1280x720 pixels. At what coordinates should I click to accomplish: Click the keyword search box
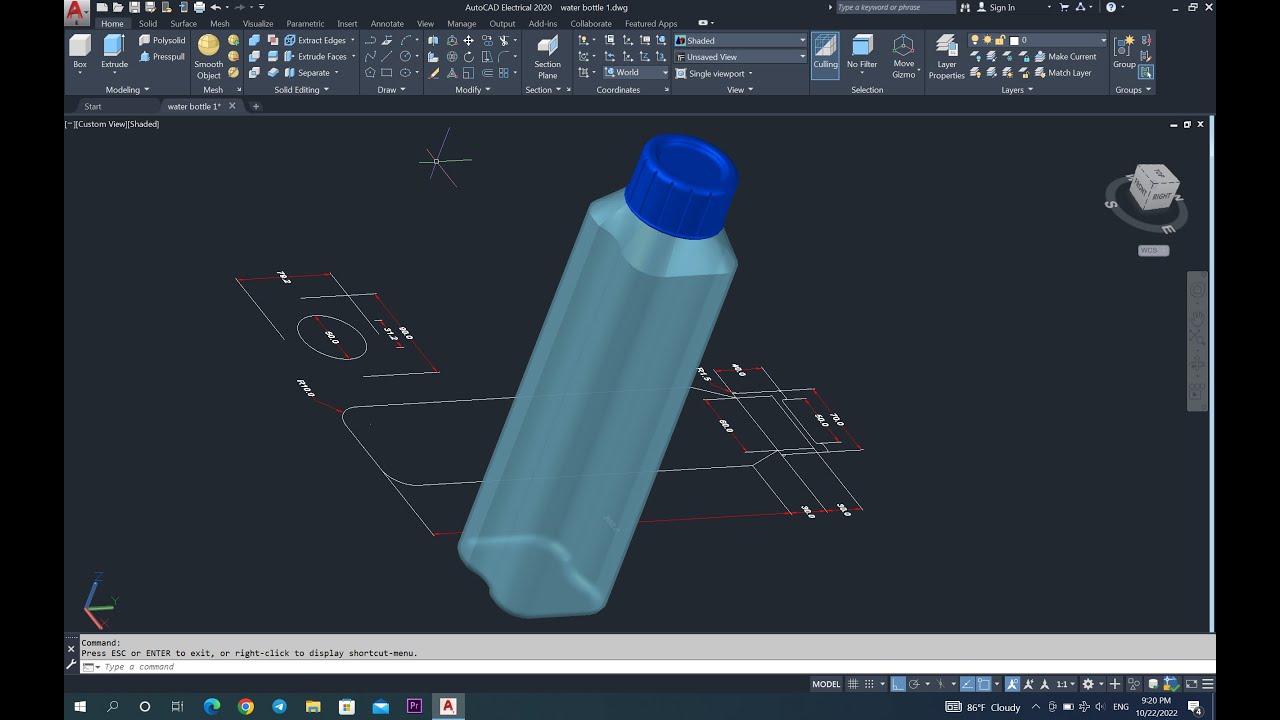(x=895, y=7)
